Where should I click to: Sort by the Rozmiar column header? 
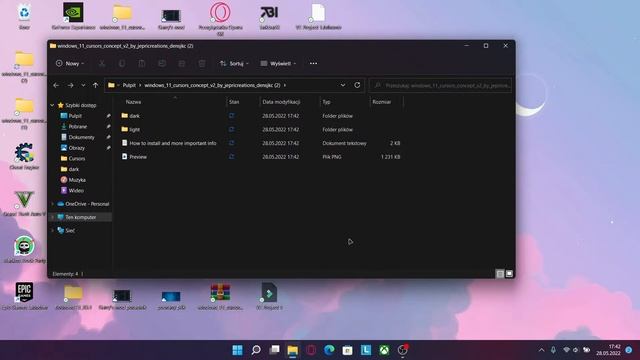[x=382, y=102]
